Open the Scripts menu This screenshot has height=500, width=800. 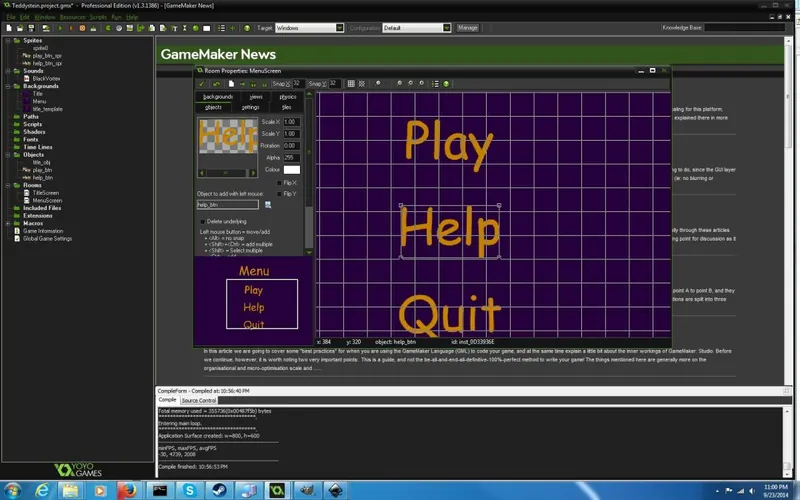tap(98, 17)
